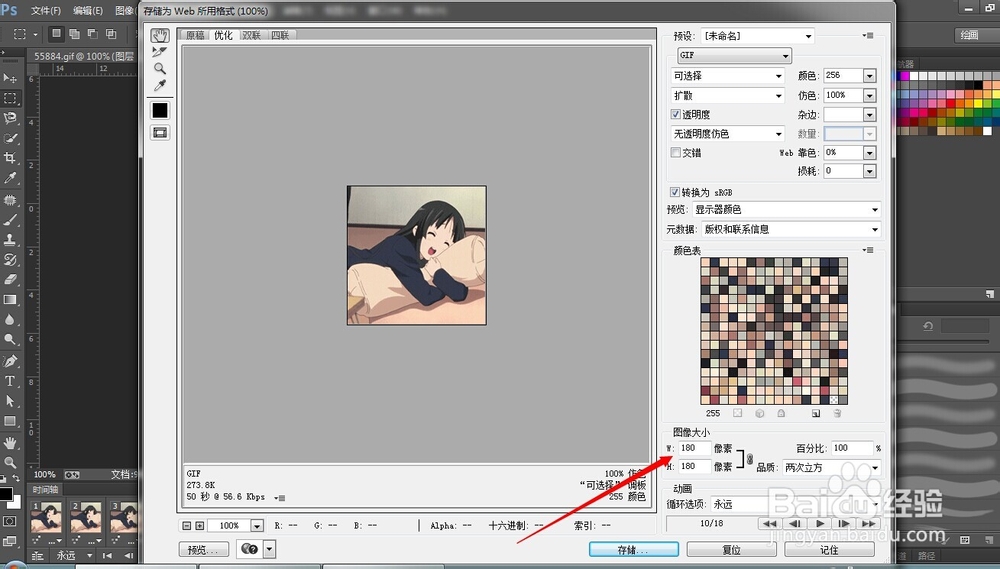Delete selected color trash icon under color table

coord(837,413)
